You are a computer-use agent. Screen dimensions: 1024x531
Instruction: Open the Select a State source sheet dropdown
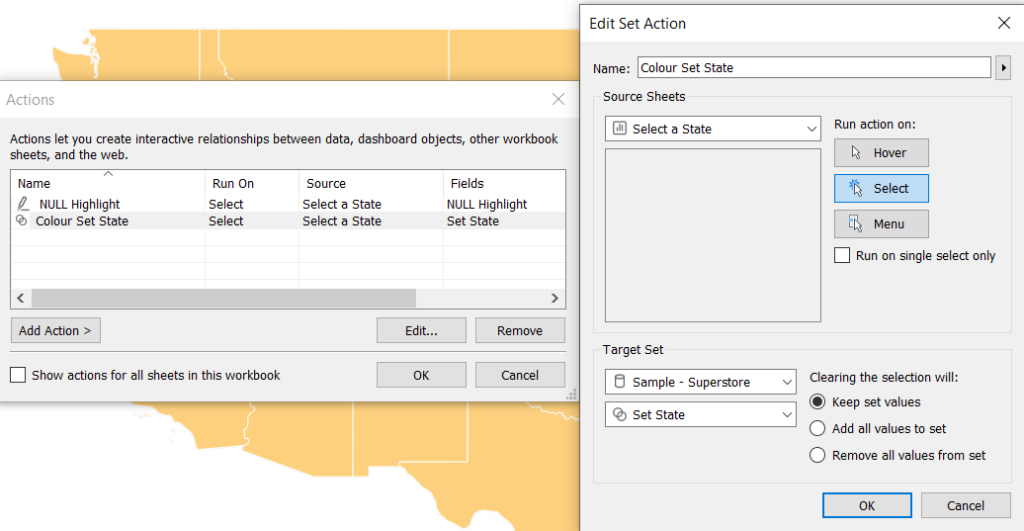pos(712,129)
